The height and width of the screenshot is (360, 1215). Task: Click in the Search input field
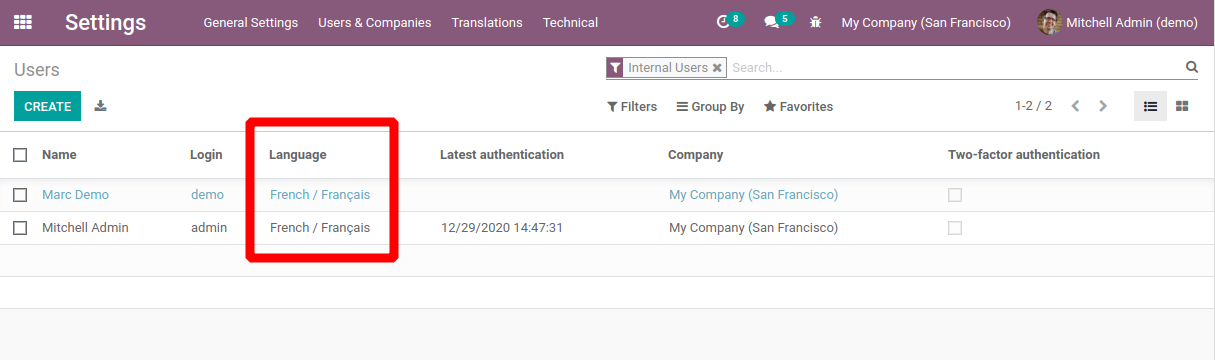coord(955,68)
